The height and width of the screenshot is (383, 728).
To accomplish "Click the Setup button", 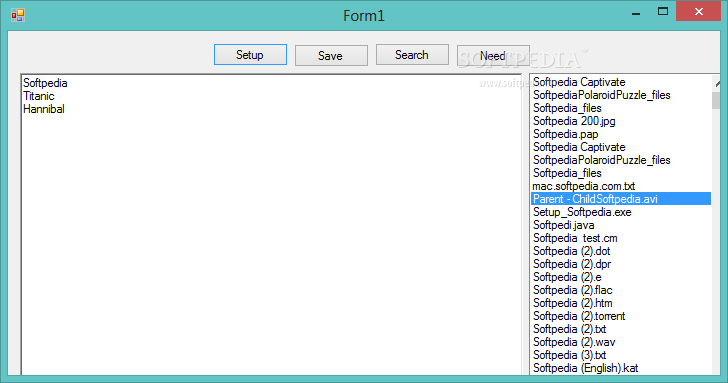I will pyautogui.click(x=250, y=55).
